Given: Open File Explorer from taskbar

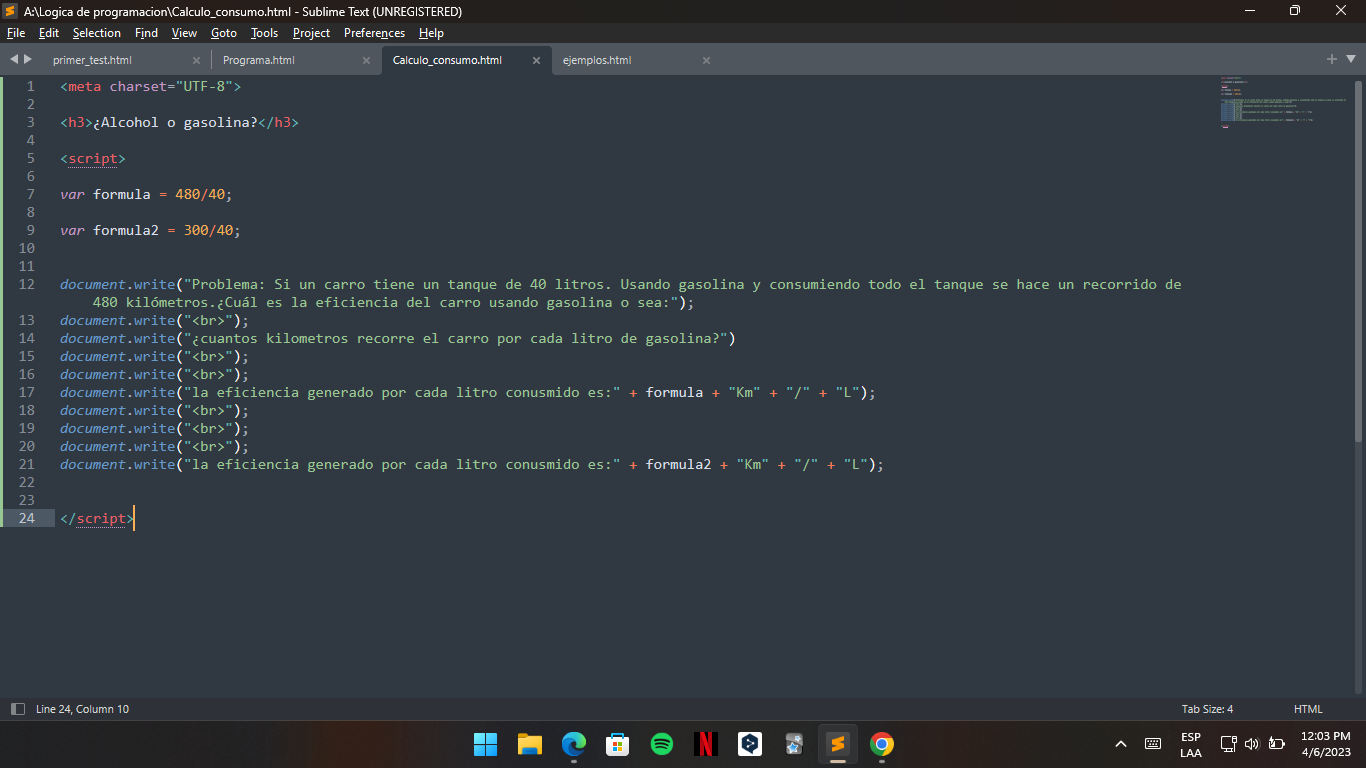Looking at the screenshot, I should 529,744.
